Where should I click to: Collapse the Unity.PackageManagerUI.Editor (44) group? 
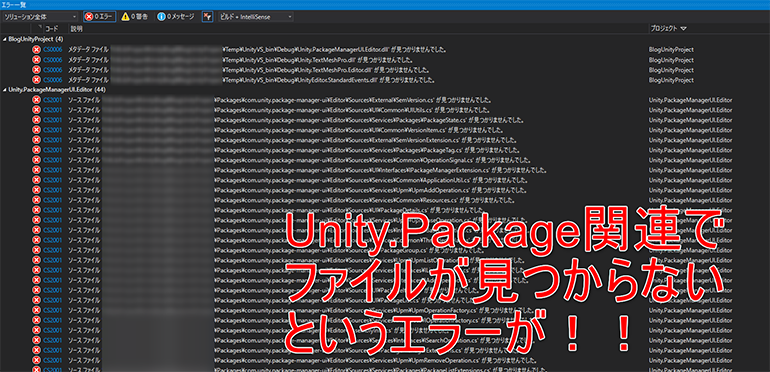tap(5, 90)
